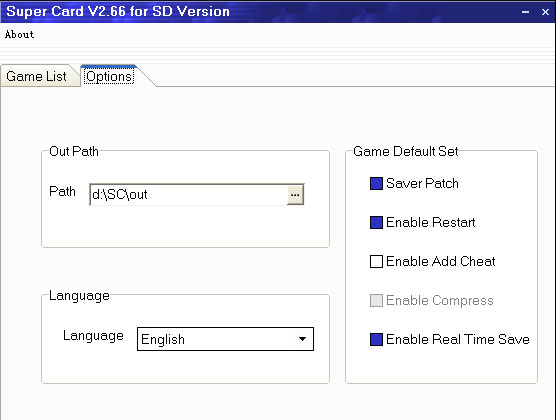Click the d:\SC\out path text field
The width and height of the screenshot is (556, 420).
188,194
